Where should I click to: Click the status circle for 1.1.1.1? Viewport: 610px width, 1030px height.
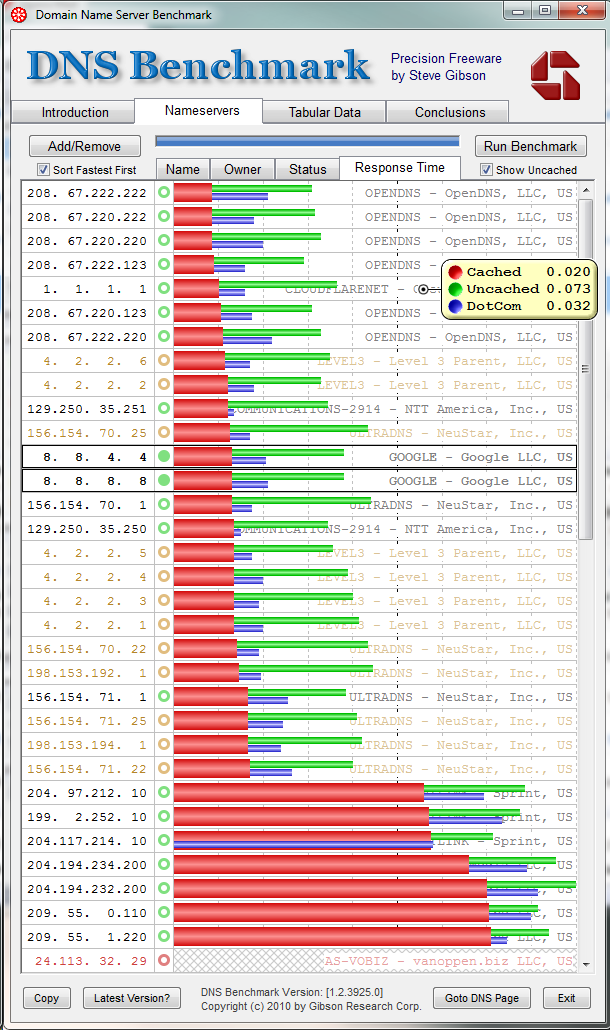(163, 288)
